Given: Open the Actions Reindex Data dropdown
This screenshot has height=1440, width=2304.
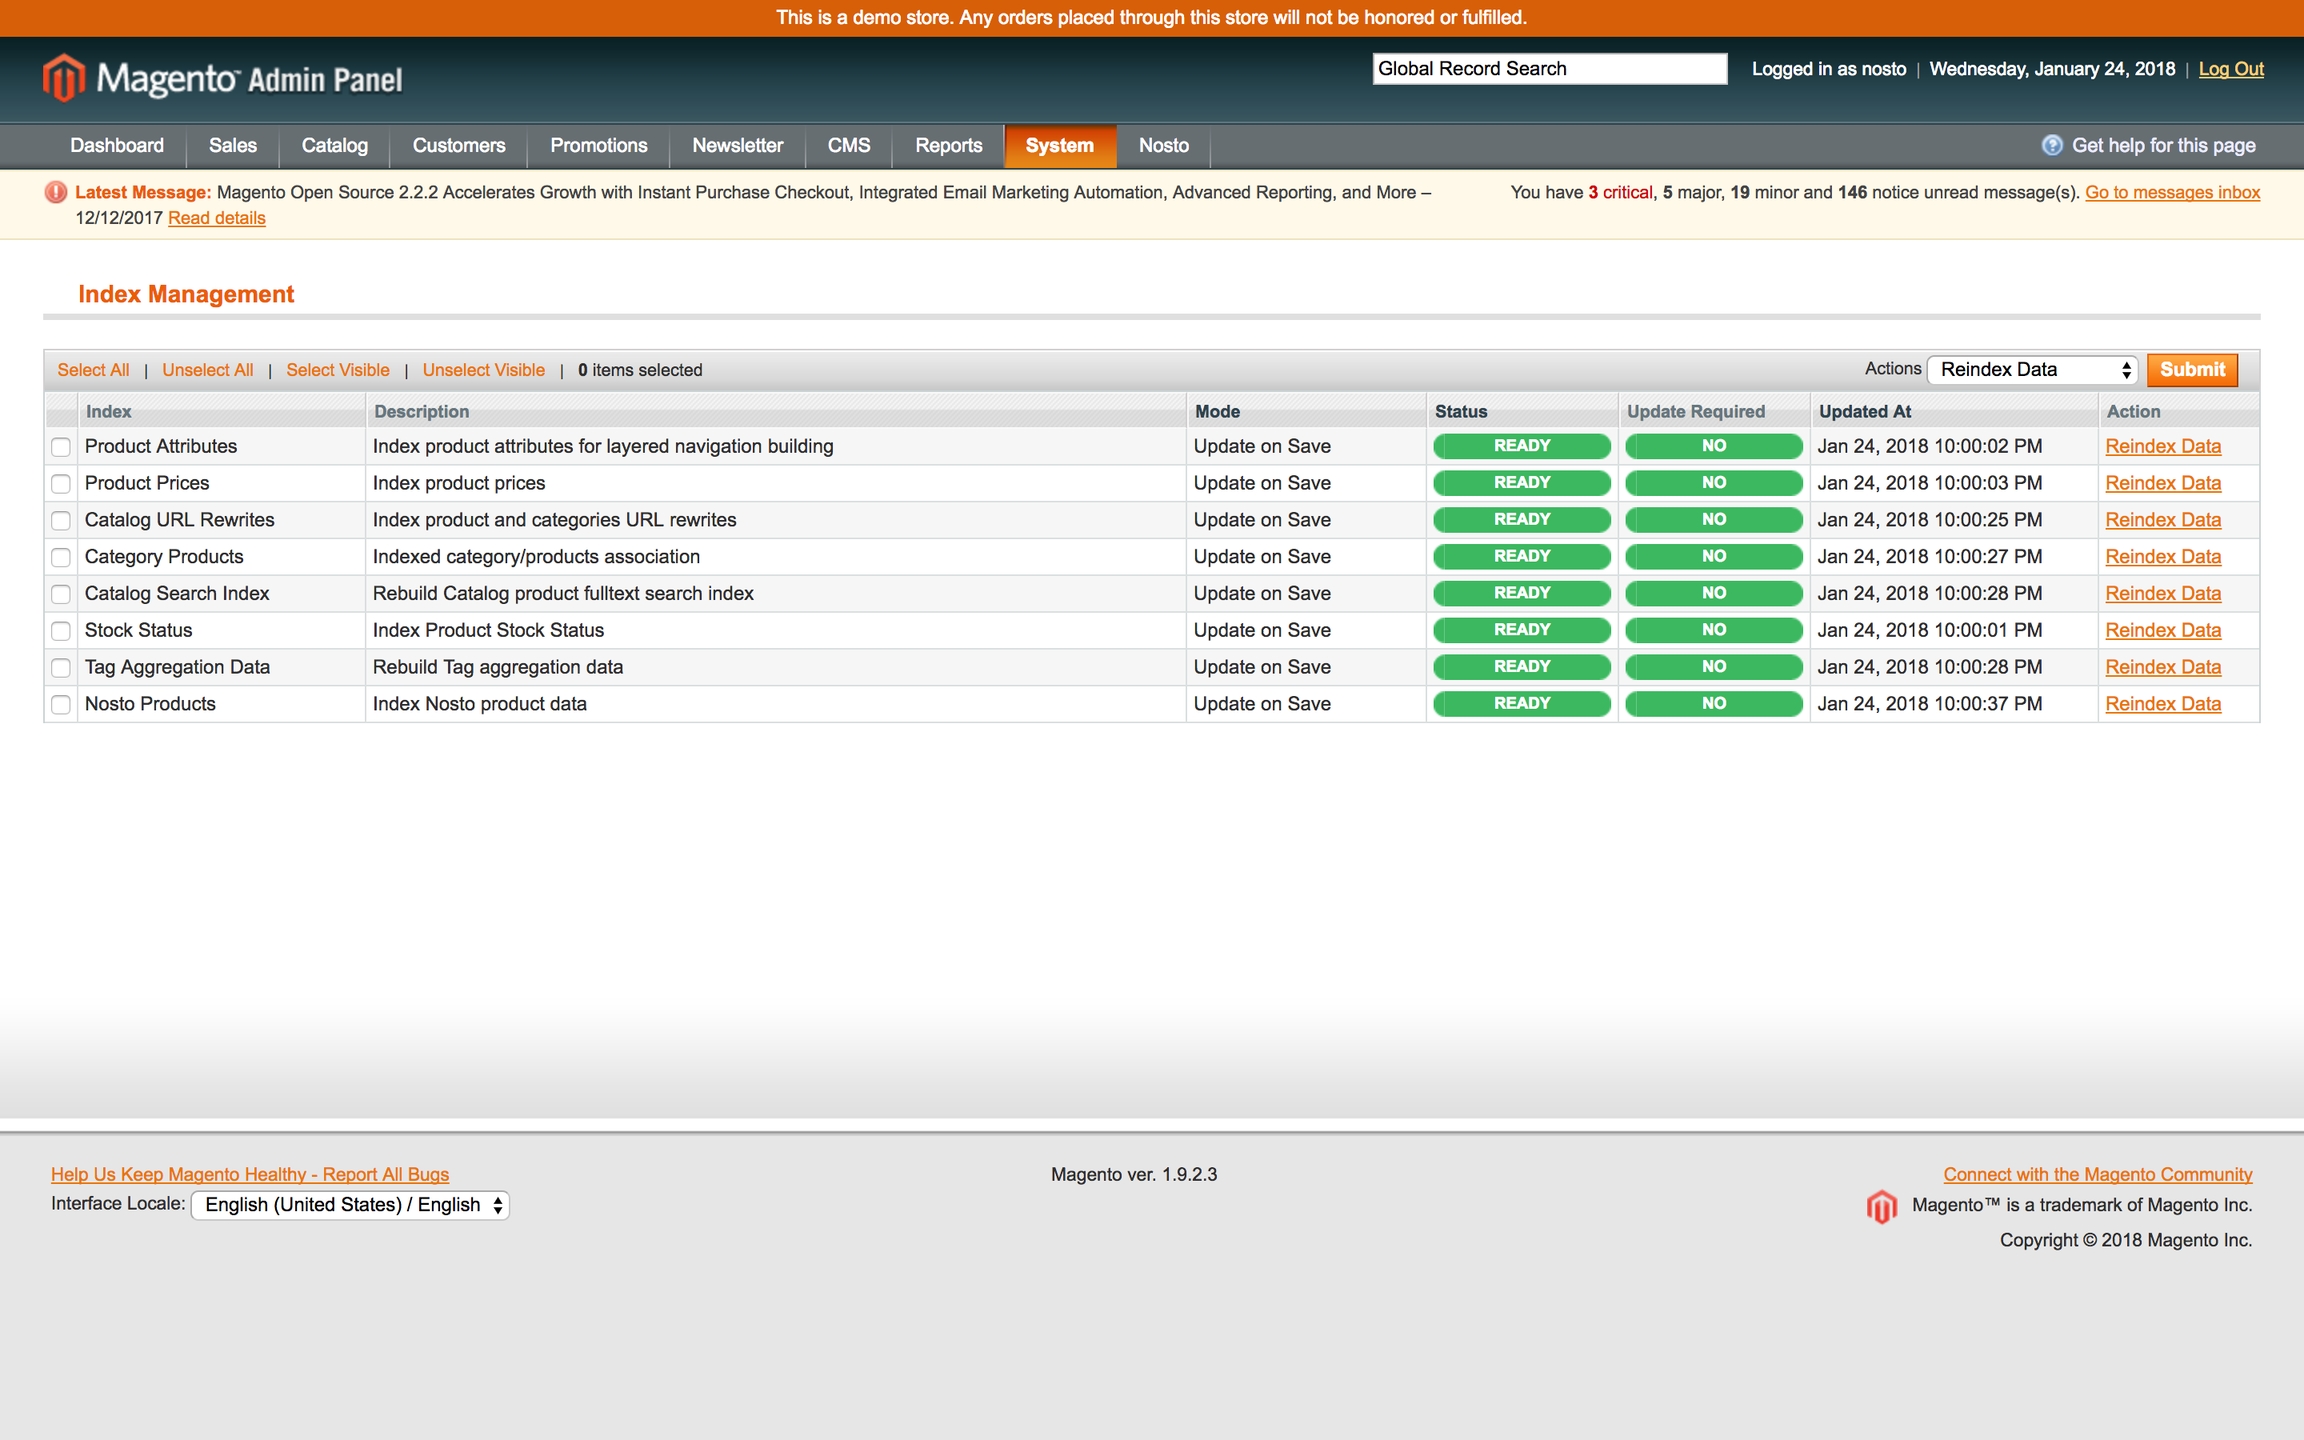Looking at the screenshot, I should pos(2032,370).
